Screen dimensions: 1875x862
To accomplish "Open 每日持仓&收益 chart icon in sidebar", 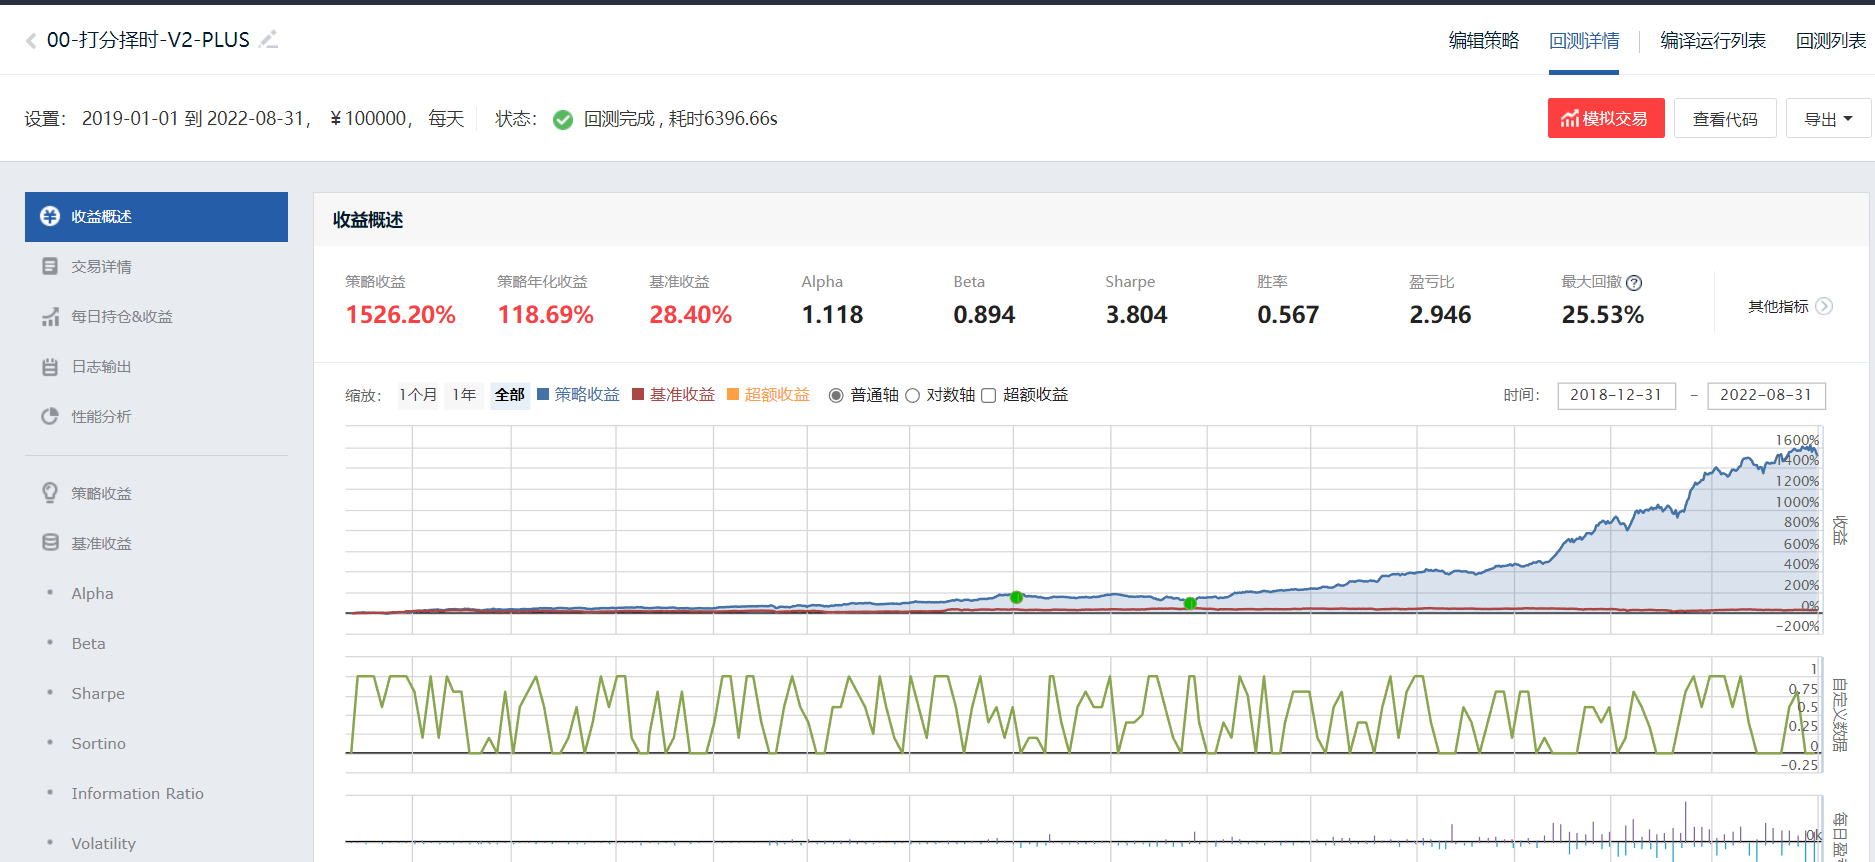I will point(50,317).
